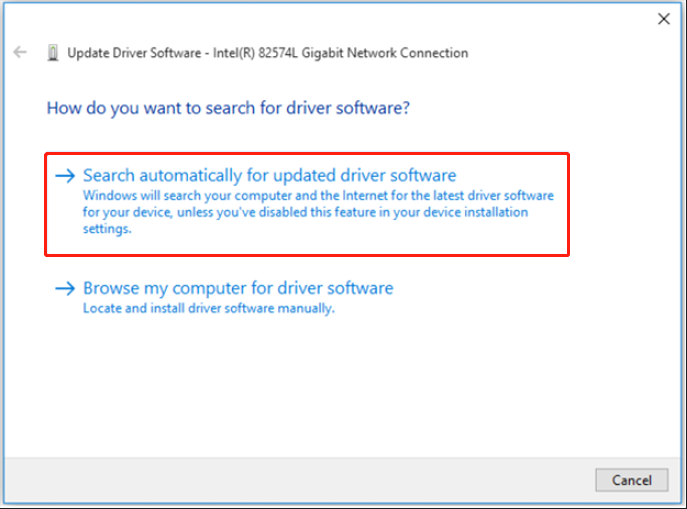Screen dimensions: 687x509
Task: Click description 'Windows will search your computer and the Internet'
Action: (x=318, y=212)
